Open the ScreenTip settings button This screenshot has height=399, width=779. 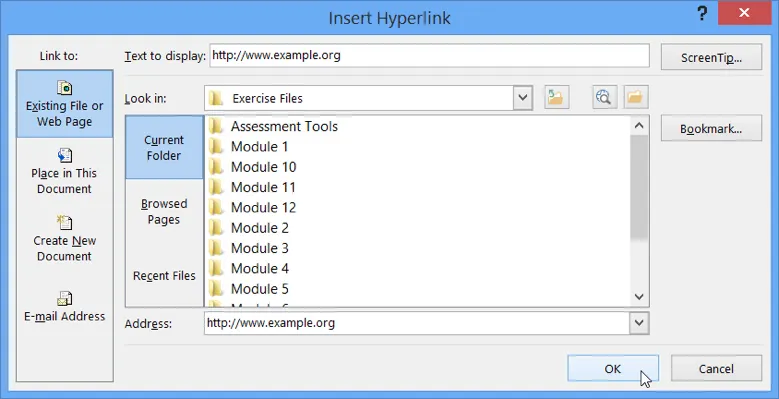[711, 58]
